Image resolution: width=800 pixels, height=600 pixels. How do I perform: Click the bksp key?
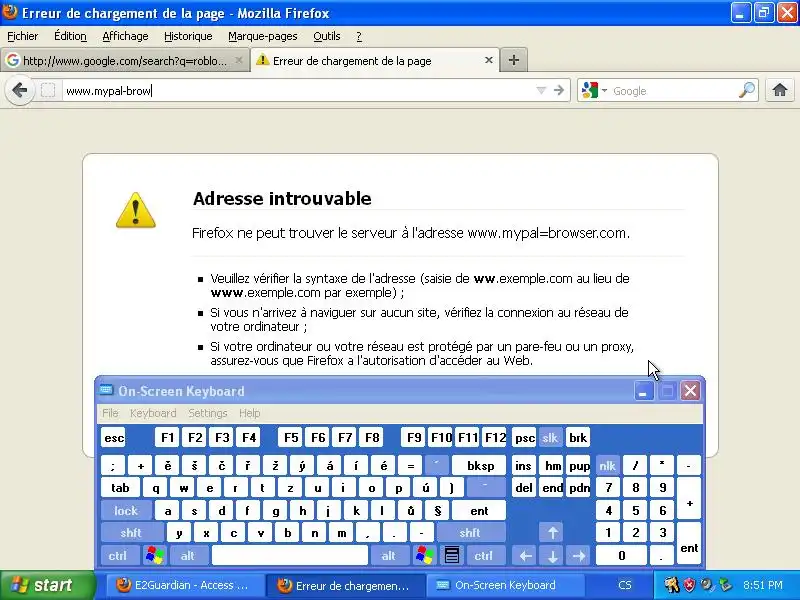pos(480,465)
